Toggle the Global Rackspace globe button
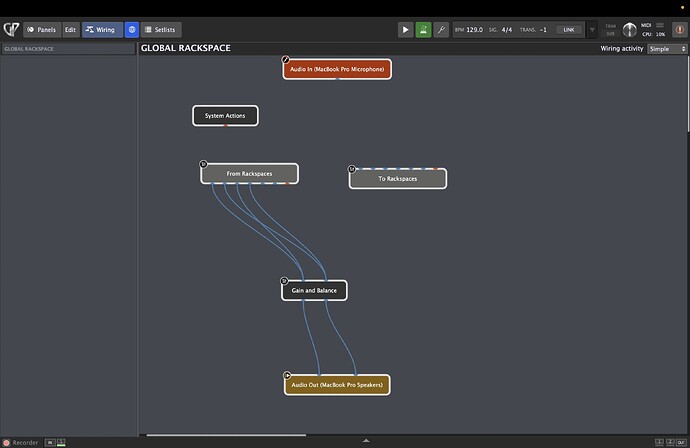Screen dimensions: 690x448 click(x=132, y=29)
